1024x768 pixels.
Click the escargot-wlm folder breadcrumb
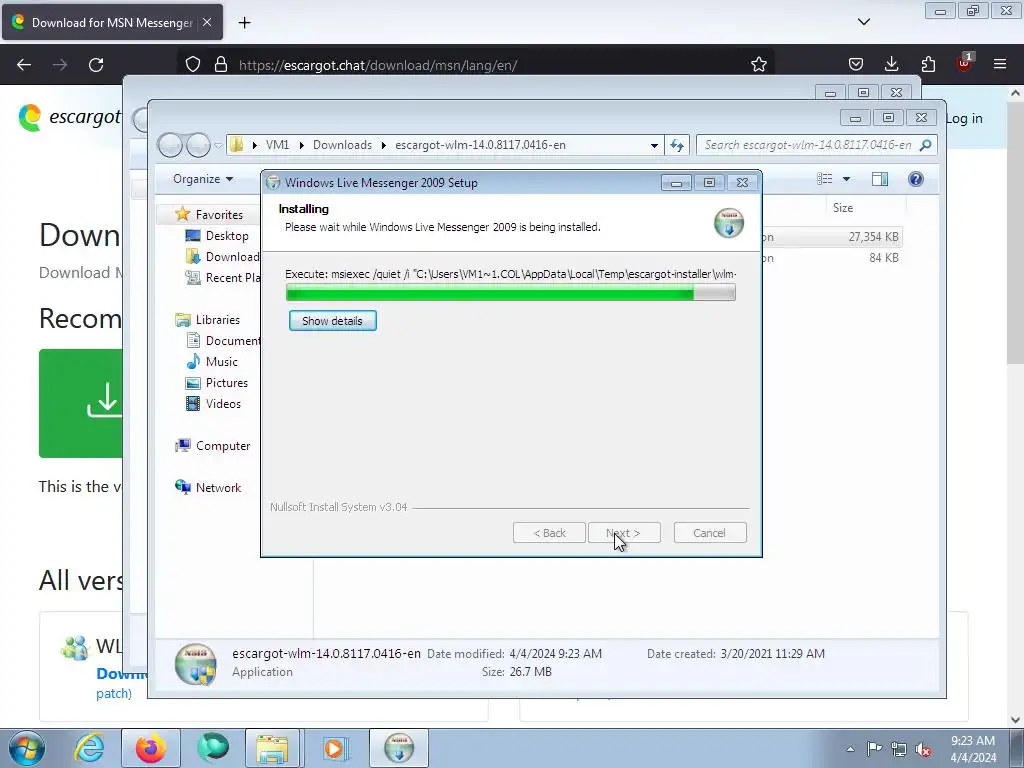pyautogui.click(x=480, y=145)
